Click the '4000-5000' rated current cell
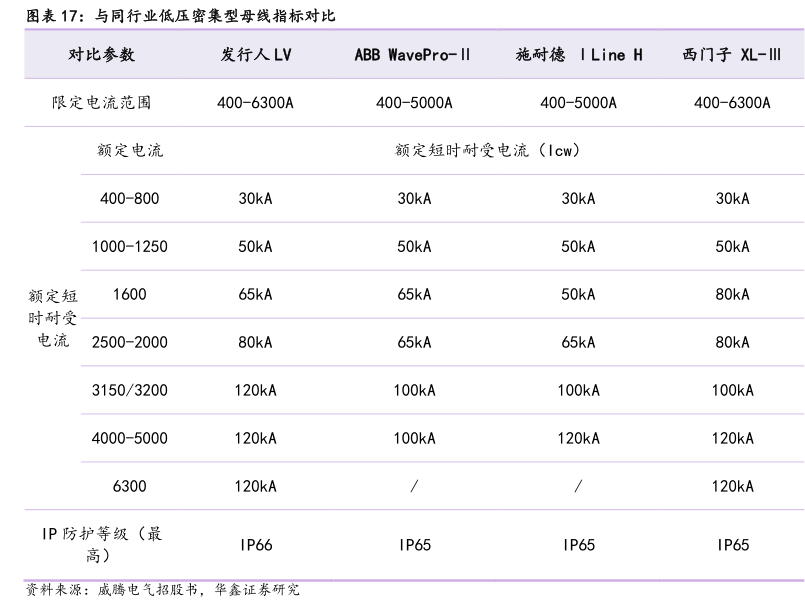Image resolution: width=805 pixels, height=608 pixels. (130, 438)
